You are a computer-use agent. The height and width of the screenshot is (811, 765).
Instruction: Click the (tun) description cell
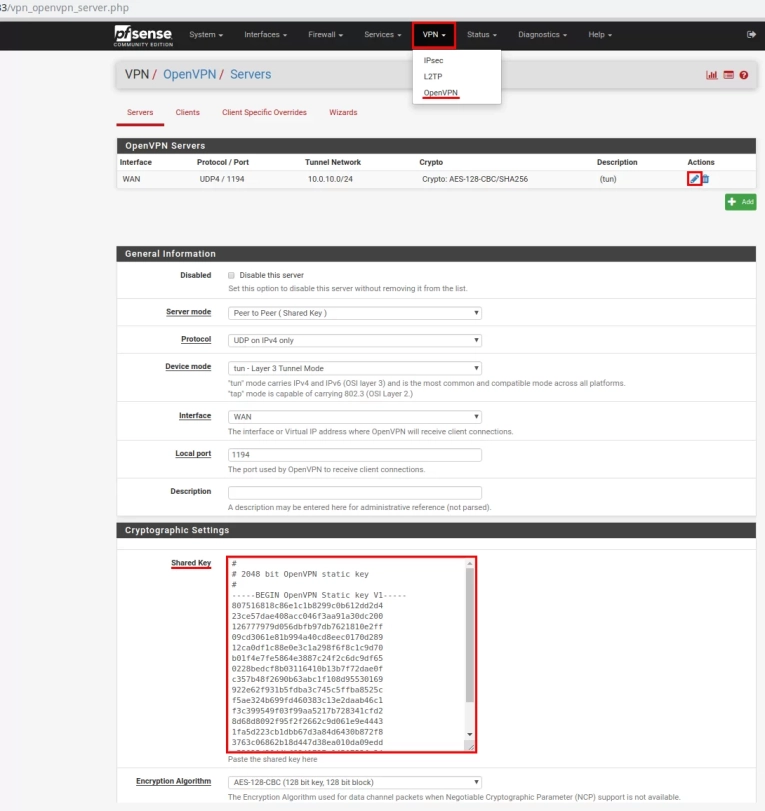click(608, 179)
